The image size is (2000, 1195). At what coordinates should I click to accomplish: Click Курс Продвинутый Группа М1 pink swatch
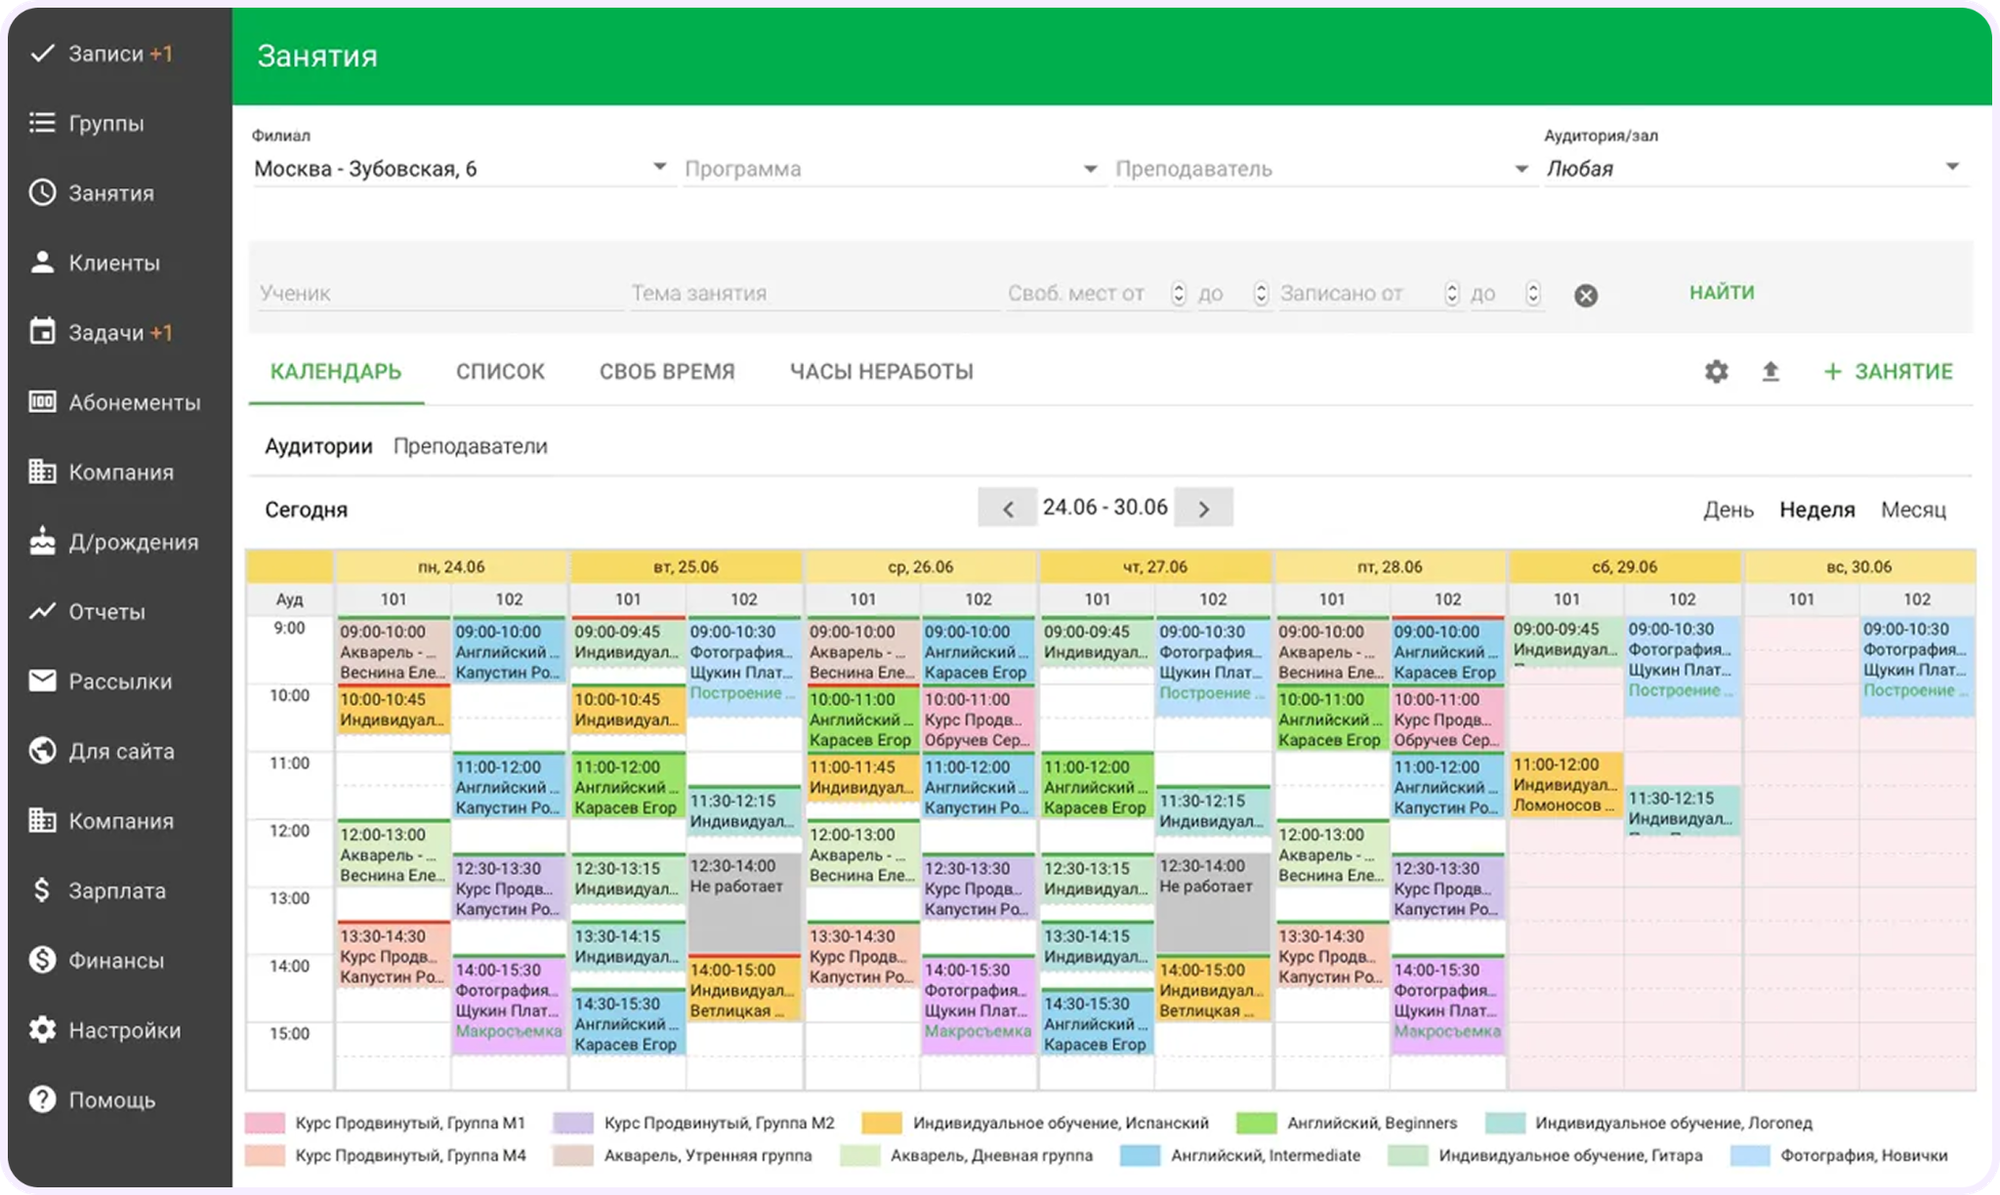point(265,1123)
